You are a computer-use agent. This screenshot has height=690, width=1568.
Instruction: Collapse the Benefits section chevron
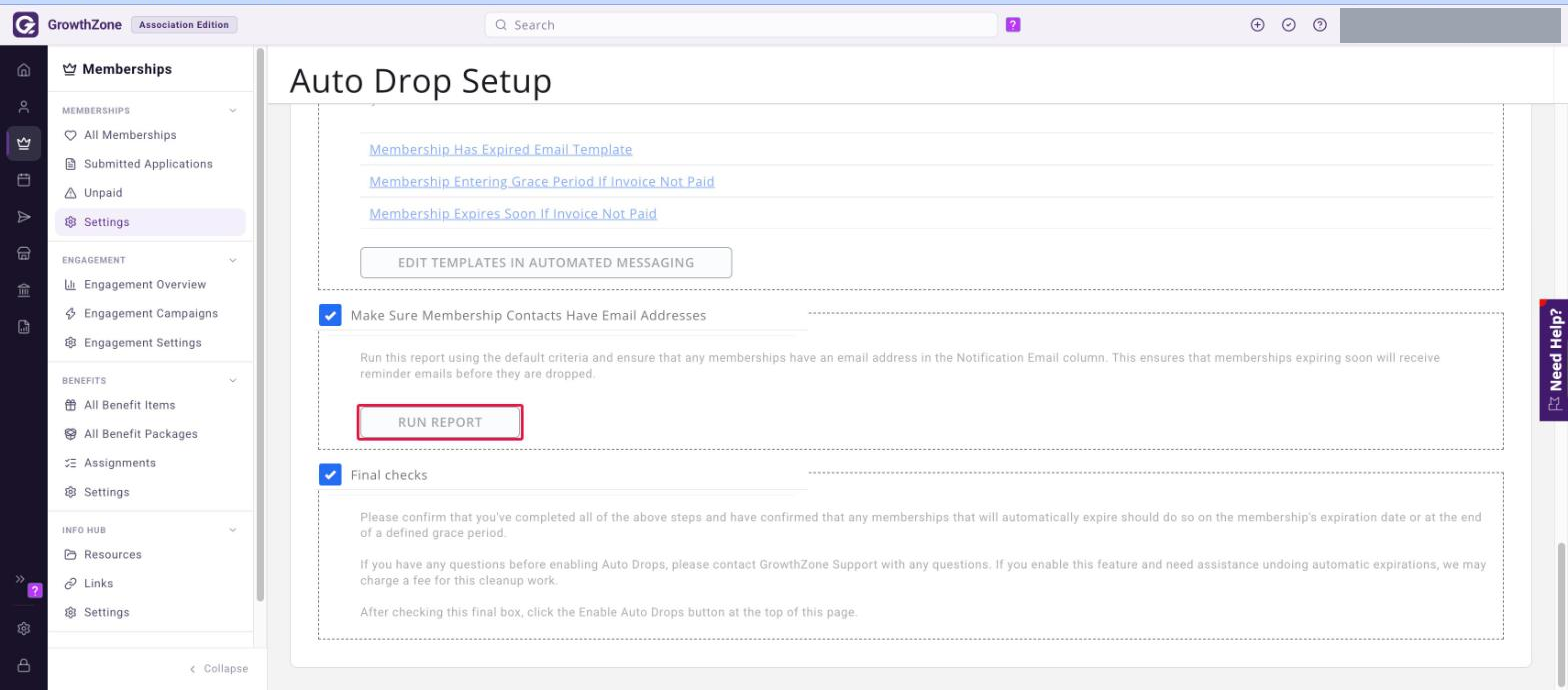point(233,381)
